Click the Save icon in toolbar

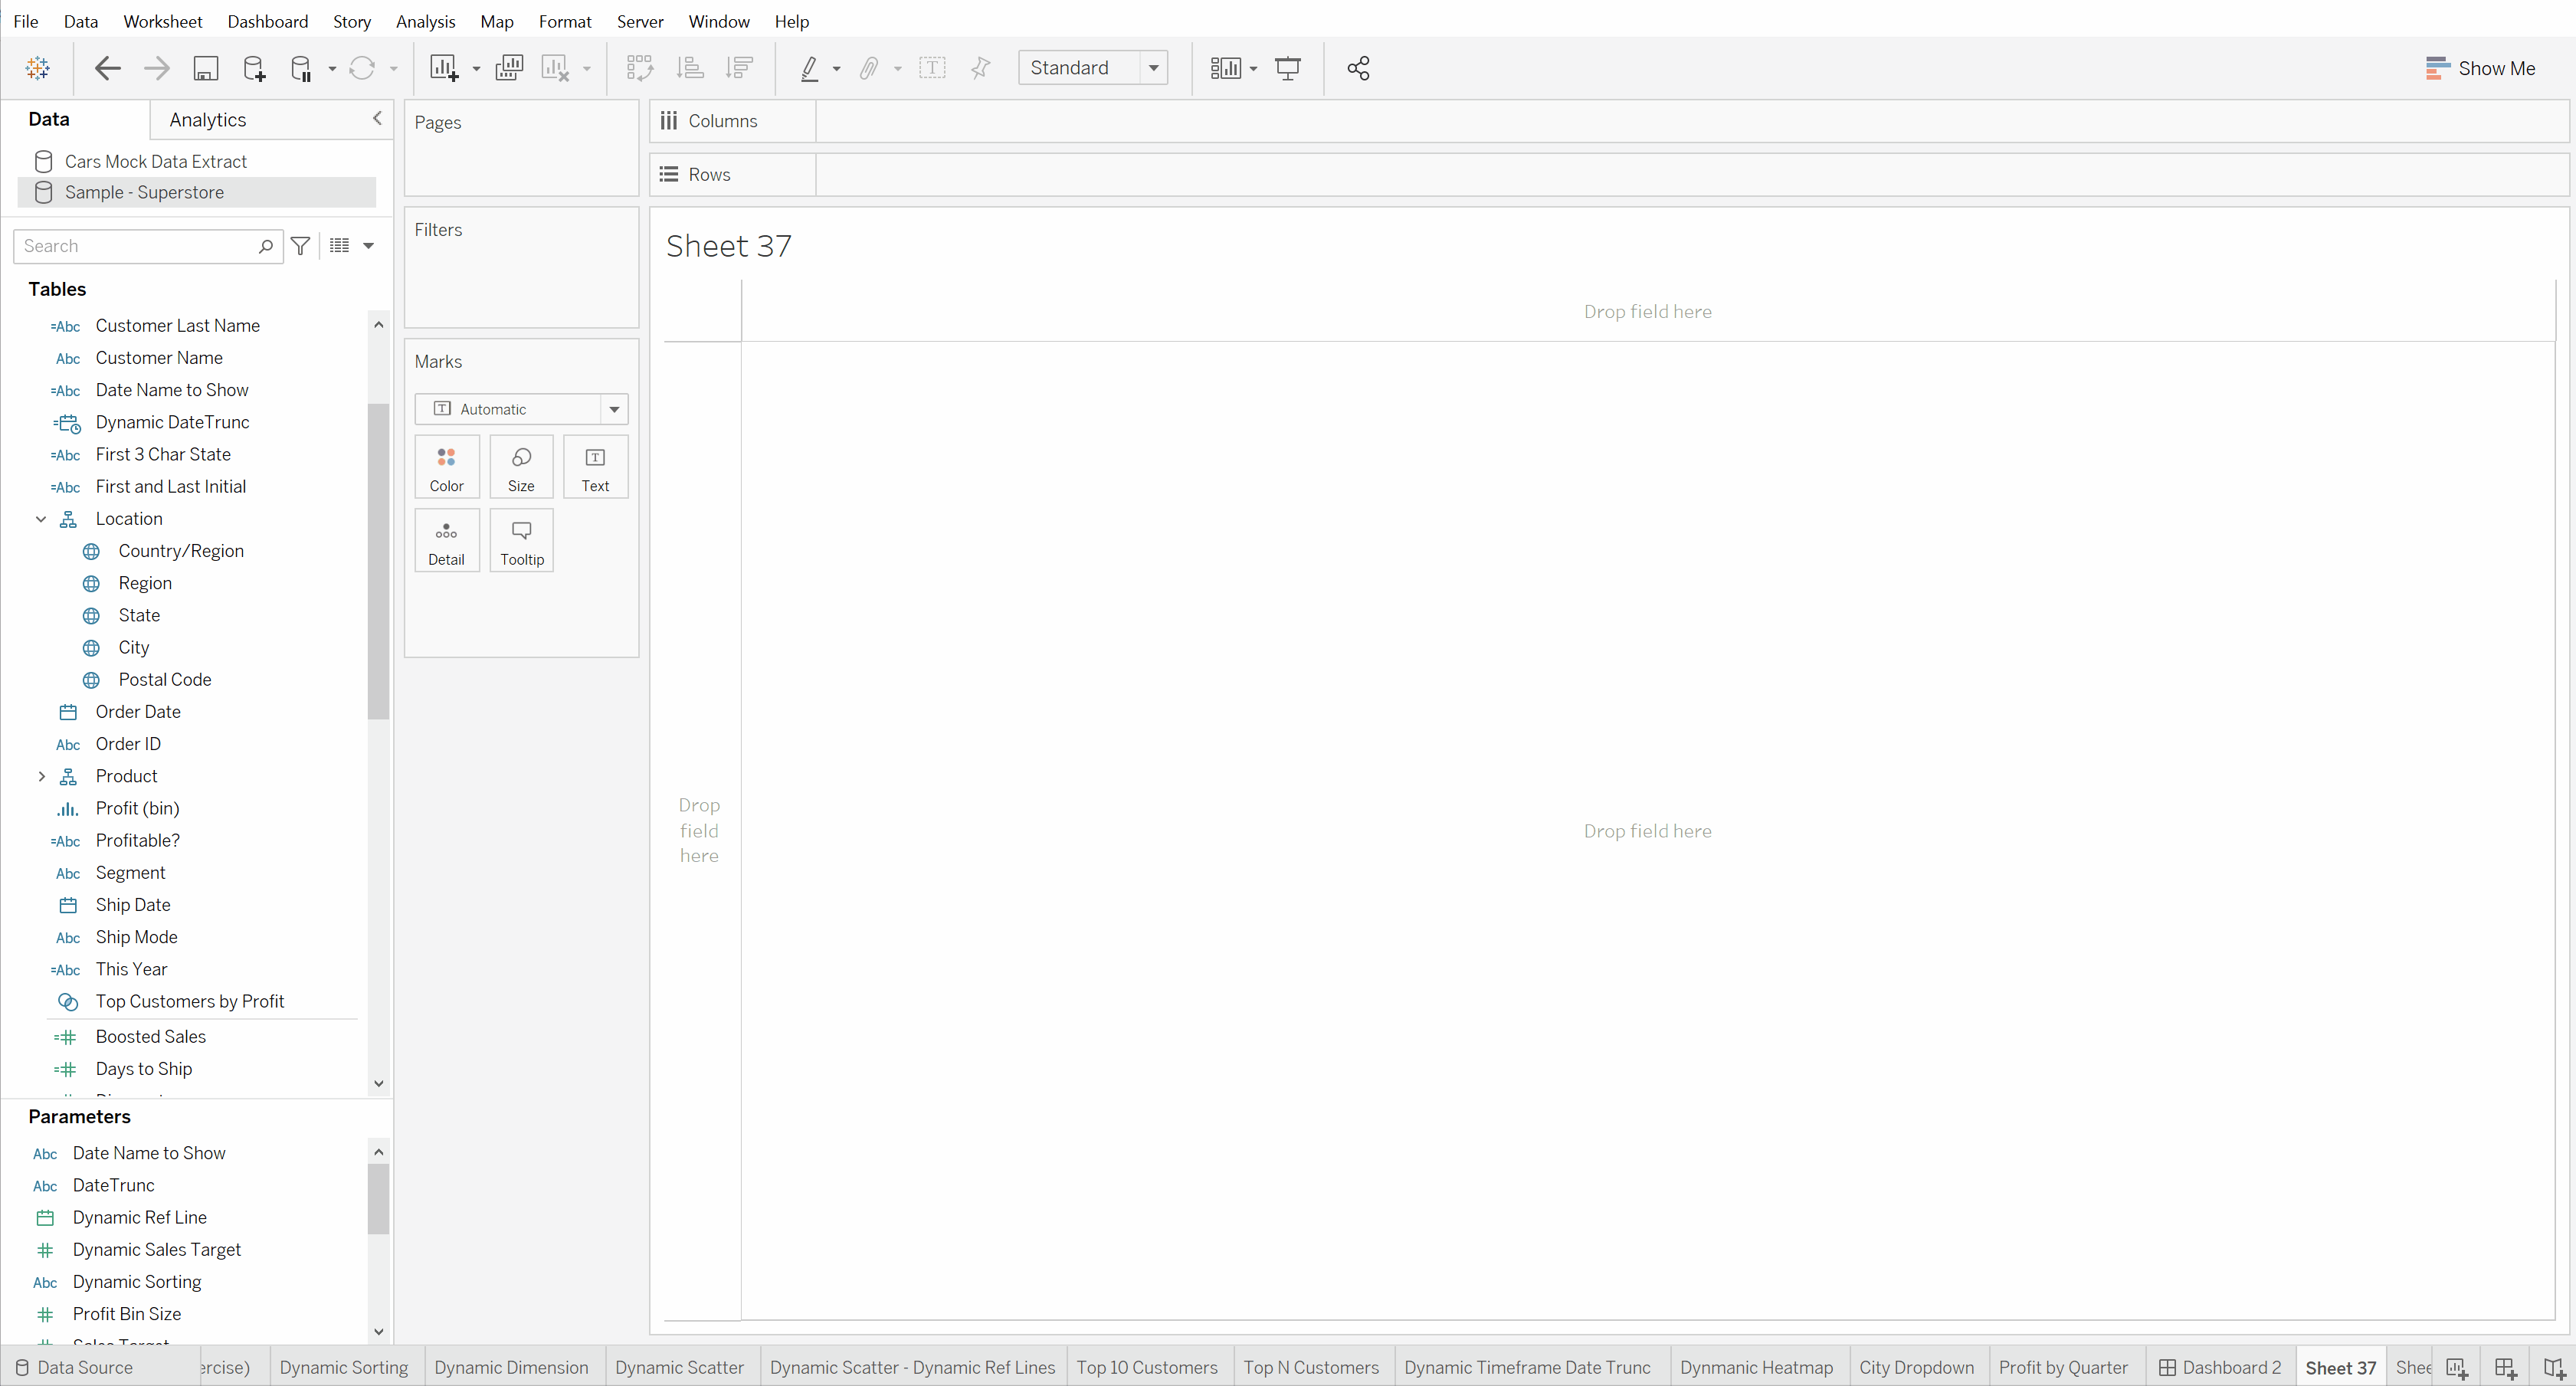tap(206, 68)
